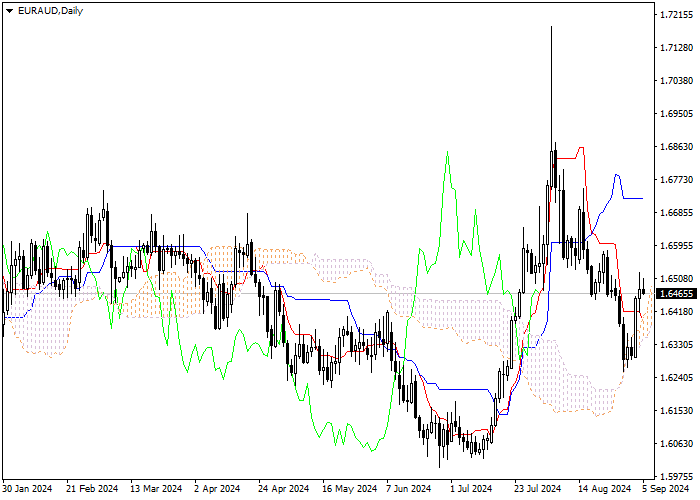
Task: Click the 23 Jul 2024 date label
Action: point(538,489)
